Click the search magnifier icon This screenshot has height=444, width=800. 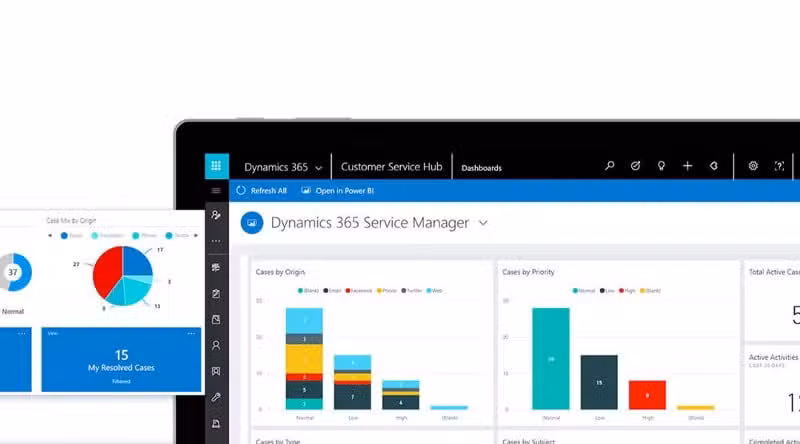pos(610,165)
